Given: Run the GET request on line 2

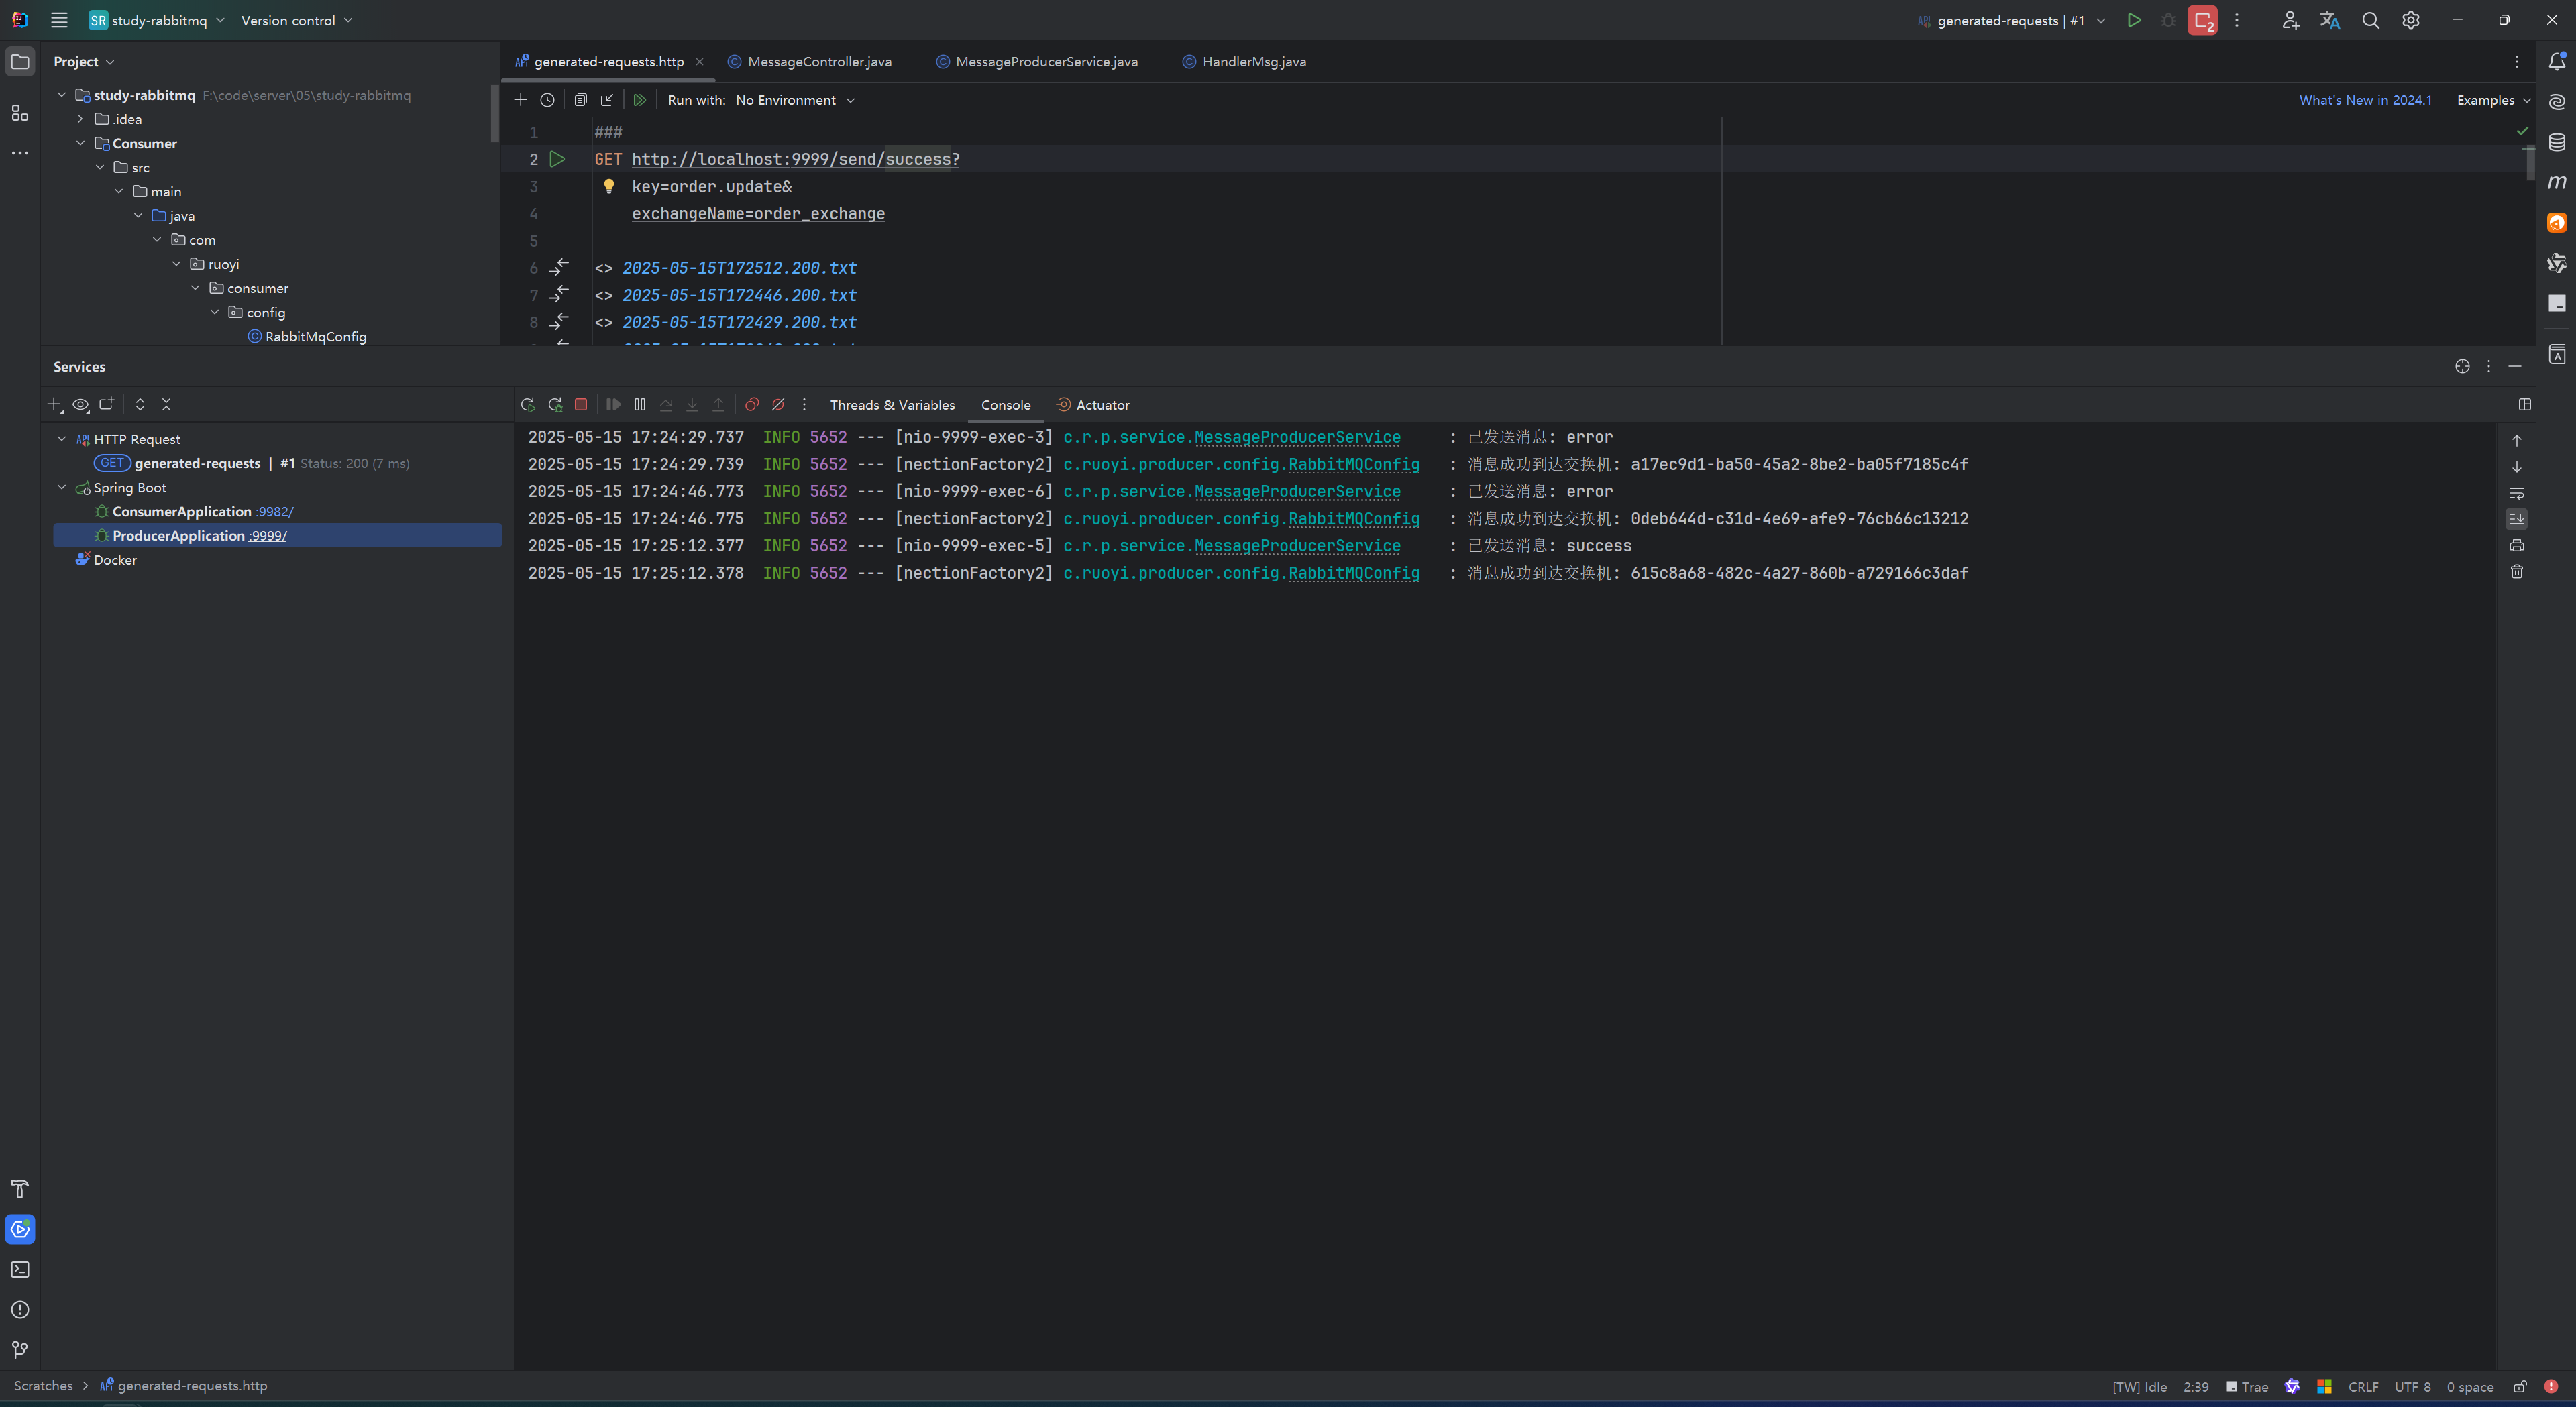Looking at the screenshot, I should [558, 159].
